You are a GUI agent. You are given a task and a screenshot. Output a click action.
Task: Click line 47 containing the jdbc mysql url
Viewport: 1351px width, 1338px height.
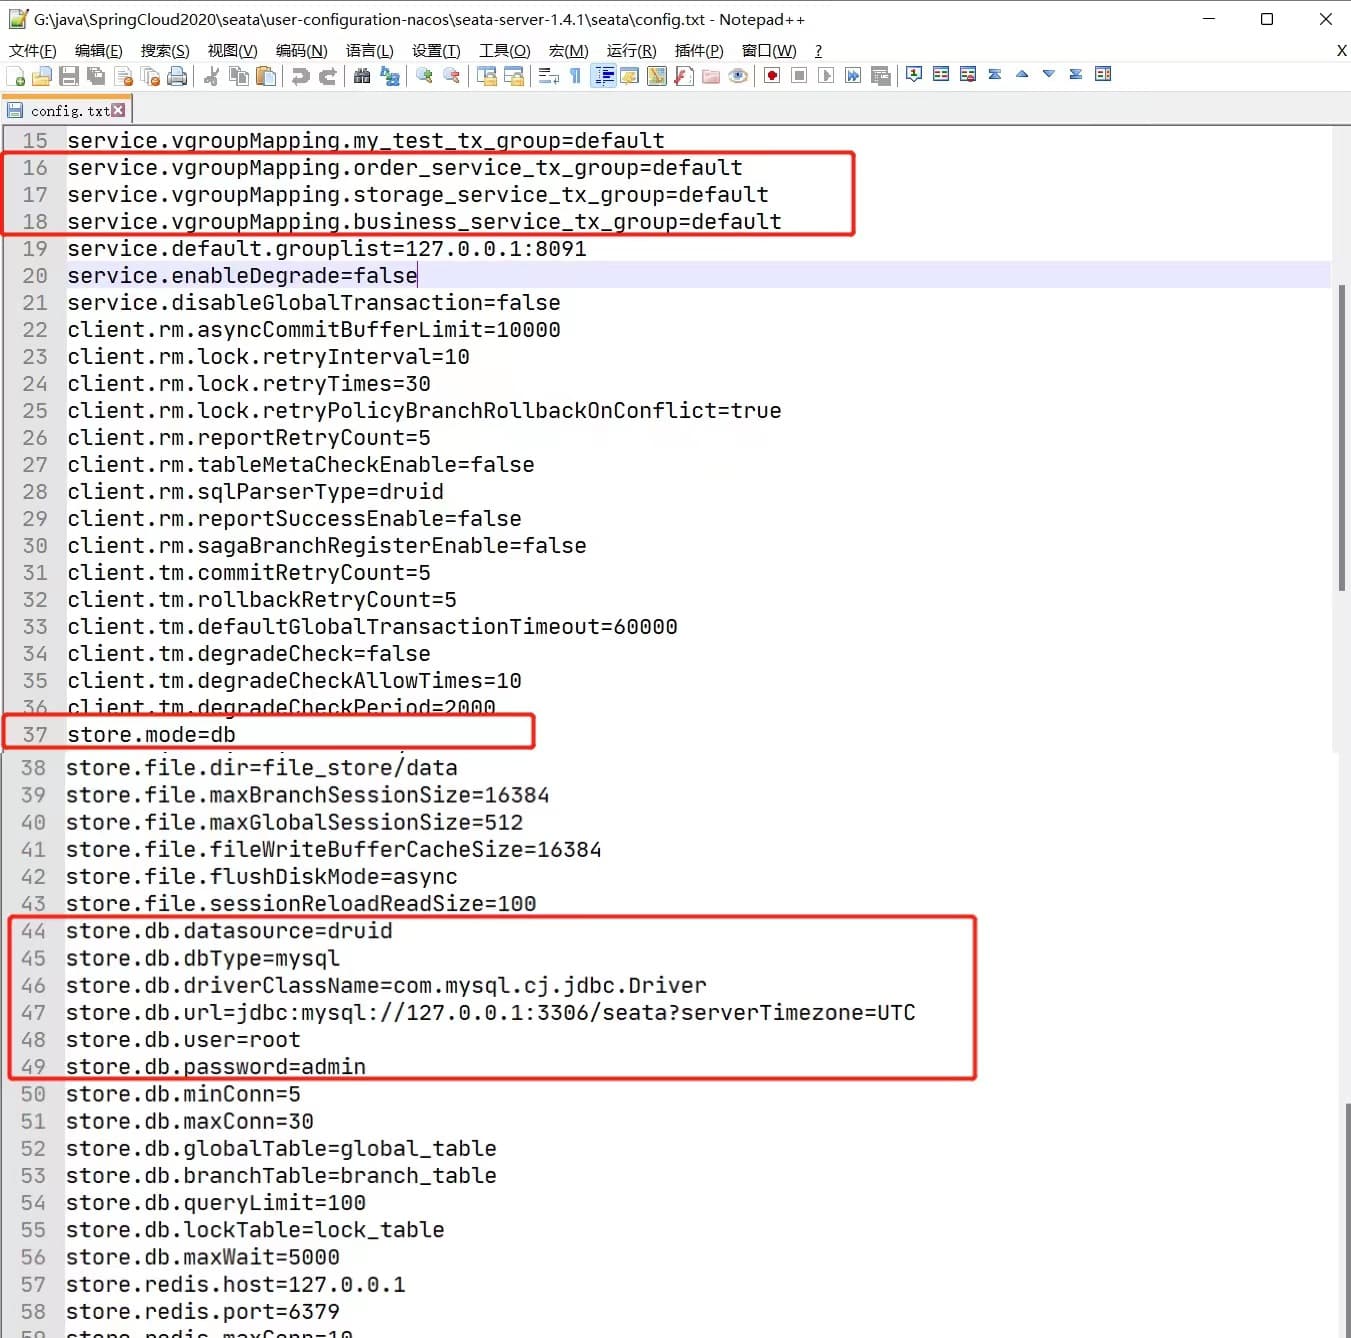[x=490, y=1013]
